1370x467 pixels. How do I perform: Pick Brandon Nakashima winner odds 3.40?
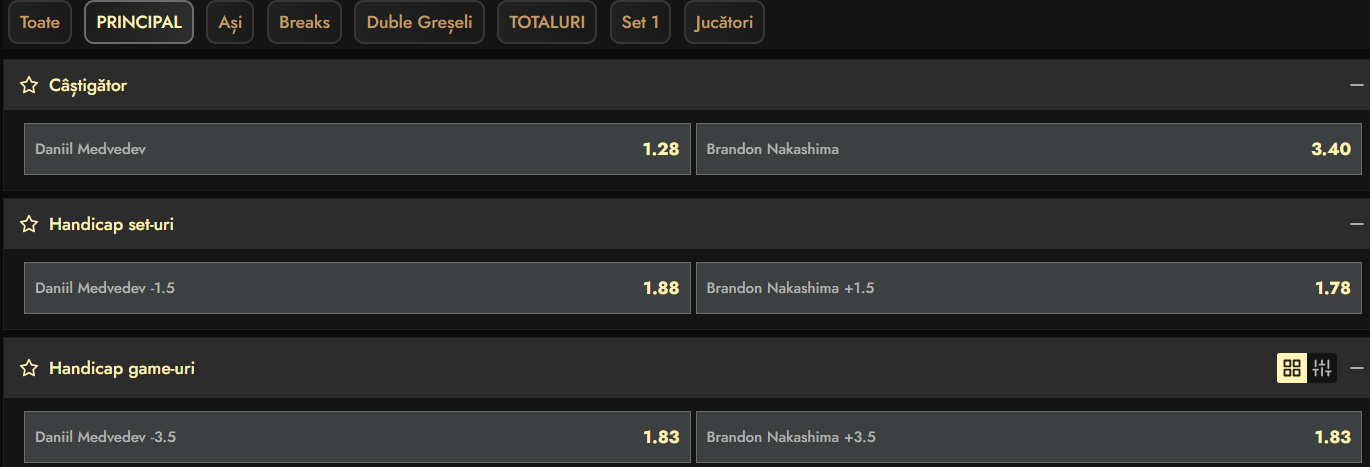(x=1028, y=149)
